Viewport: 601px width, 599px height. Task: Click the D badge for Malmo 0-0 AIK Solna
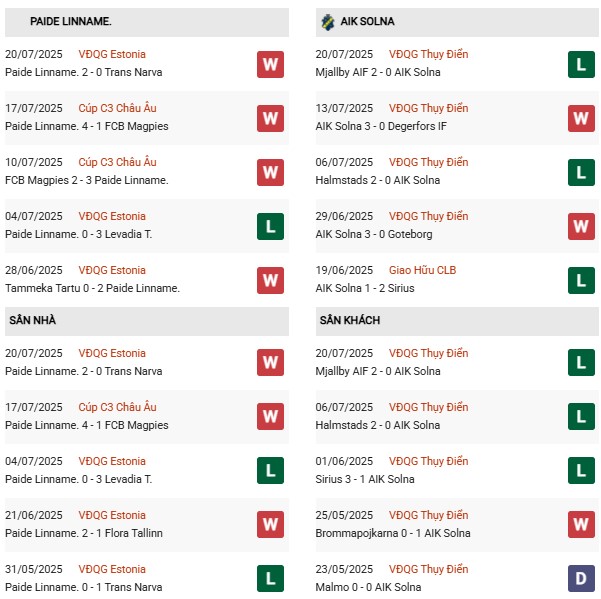(x=582, y=578)
